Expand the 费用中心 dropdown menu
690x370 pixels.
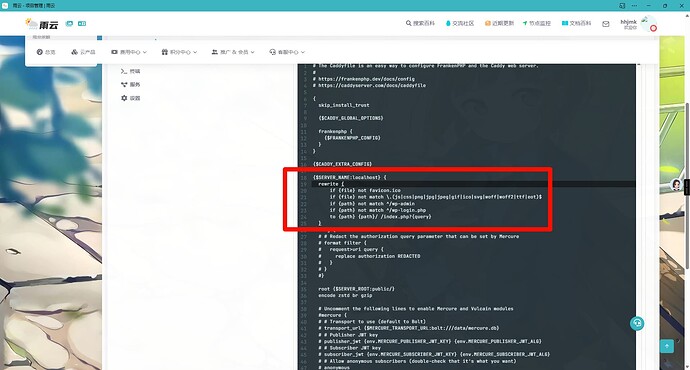tap(129, 52)
